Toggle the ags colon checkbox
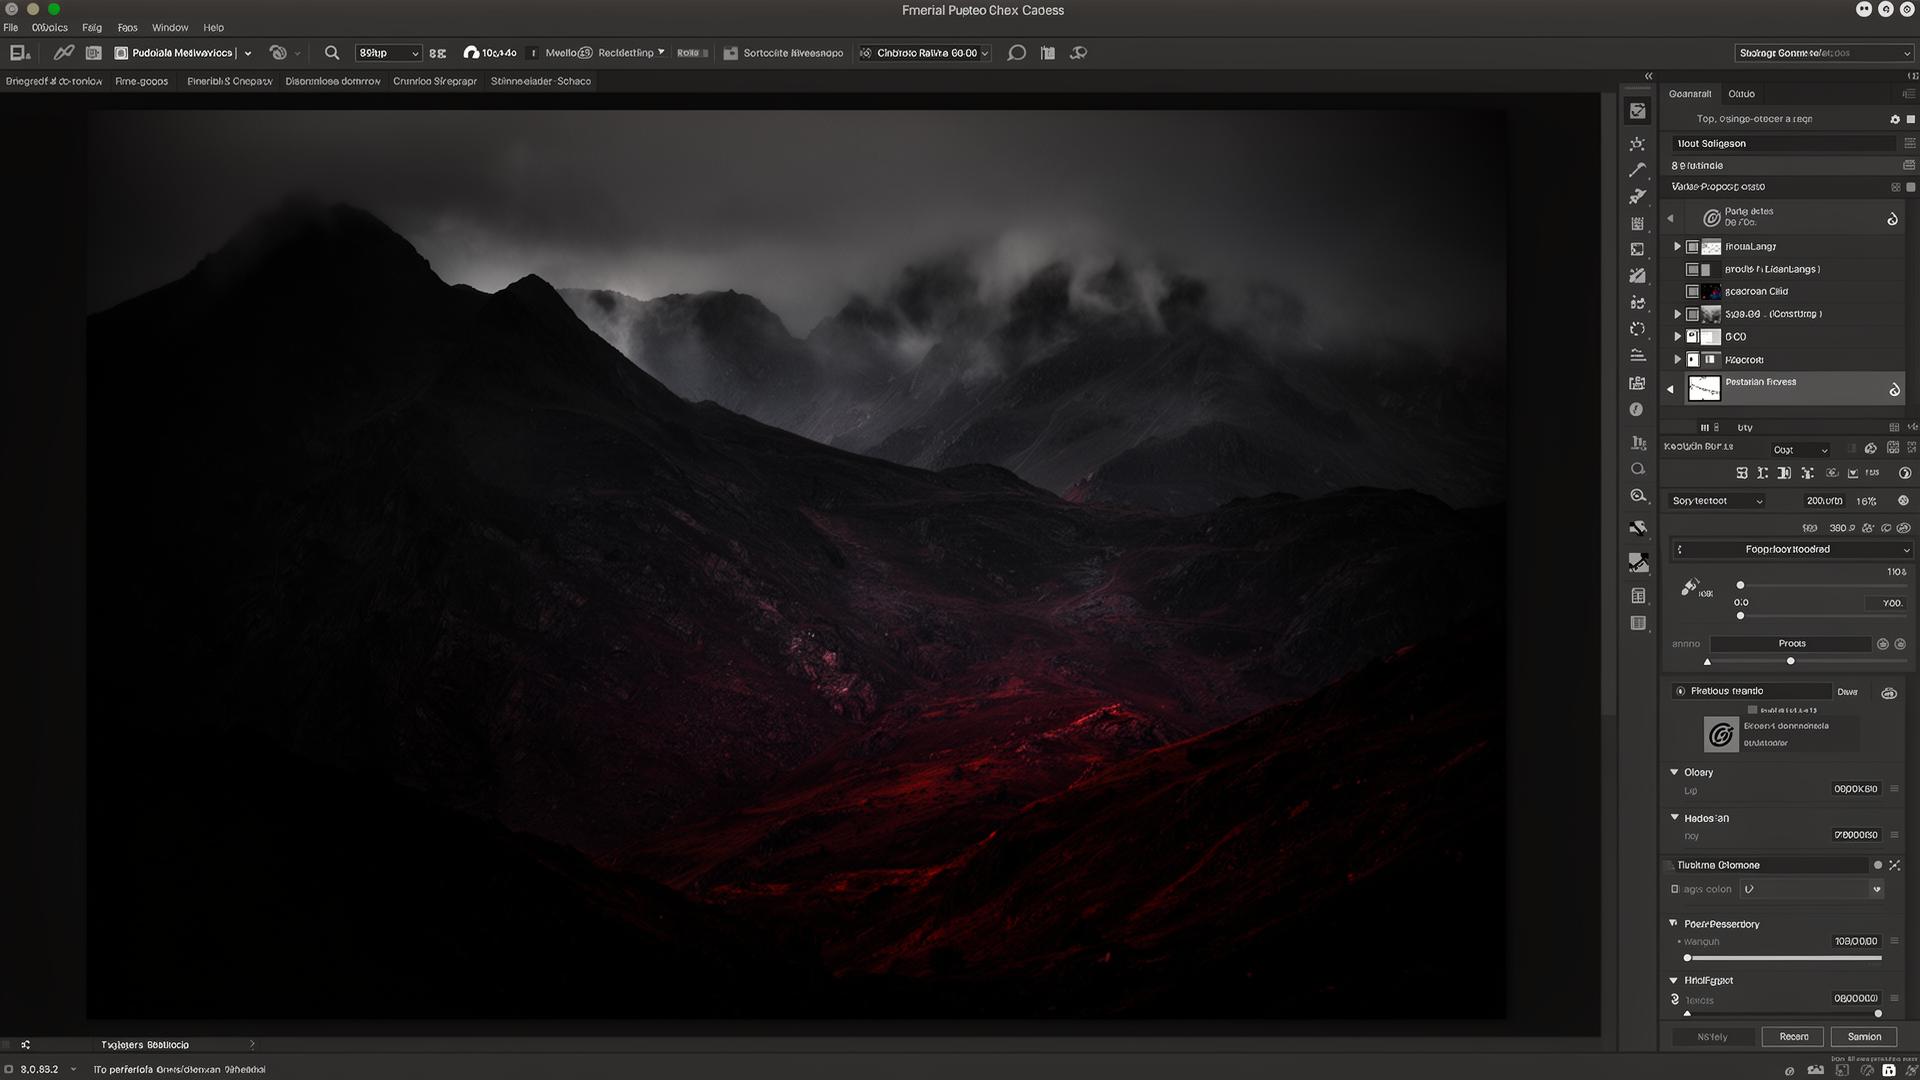Screen dimensions: 1920x1080 click(1675, 889)
